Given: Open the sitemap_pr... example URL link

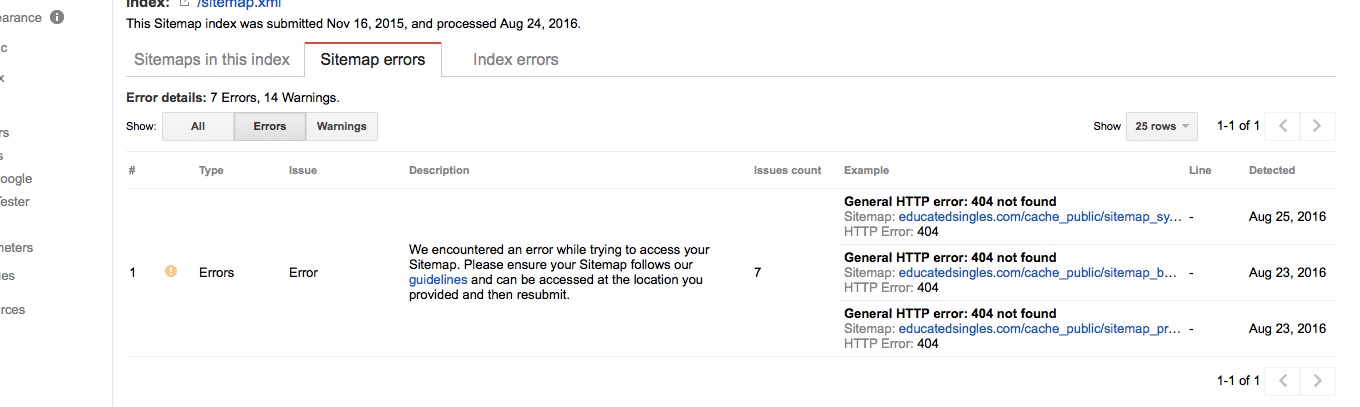Looking at the screenshot, I should 1040,328.
